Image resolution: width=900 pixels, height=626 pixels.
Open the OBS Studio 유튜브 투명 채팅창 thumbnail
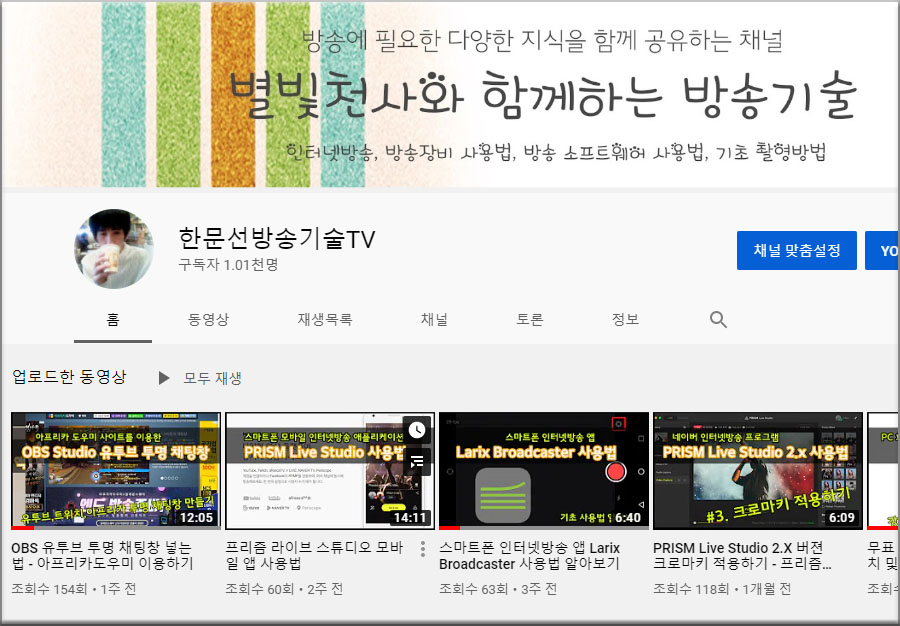(115, 471)
